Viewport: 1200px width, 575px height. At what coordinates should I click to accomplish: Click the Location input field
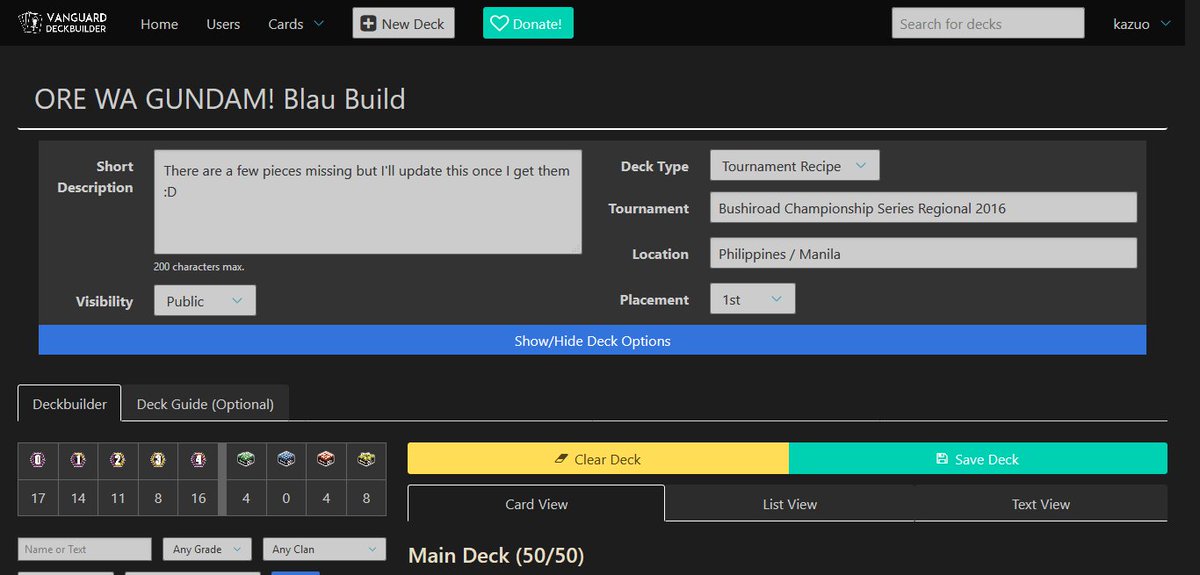tap(923, 253)
